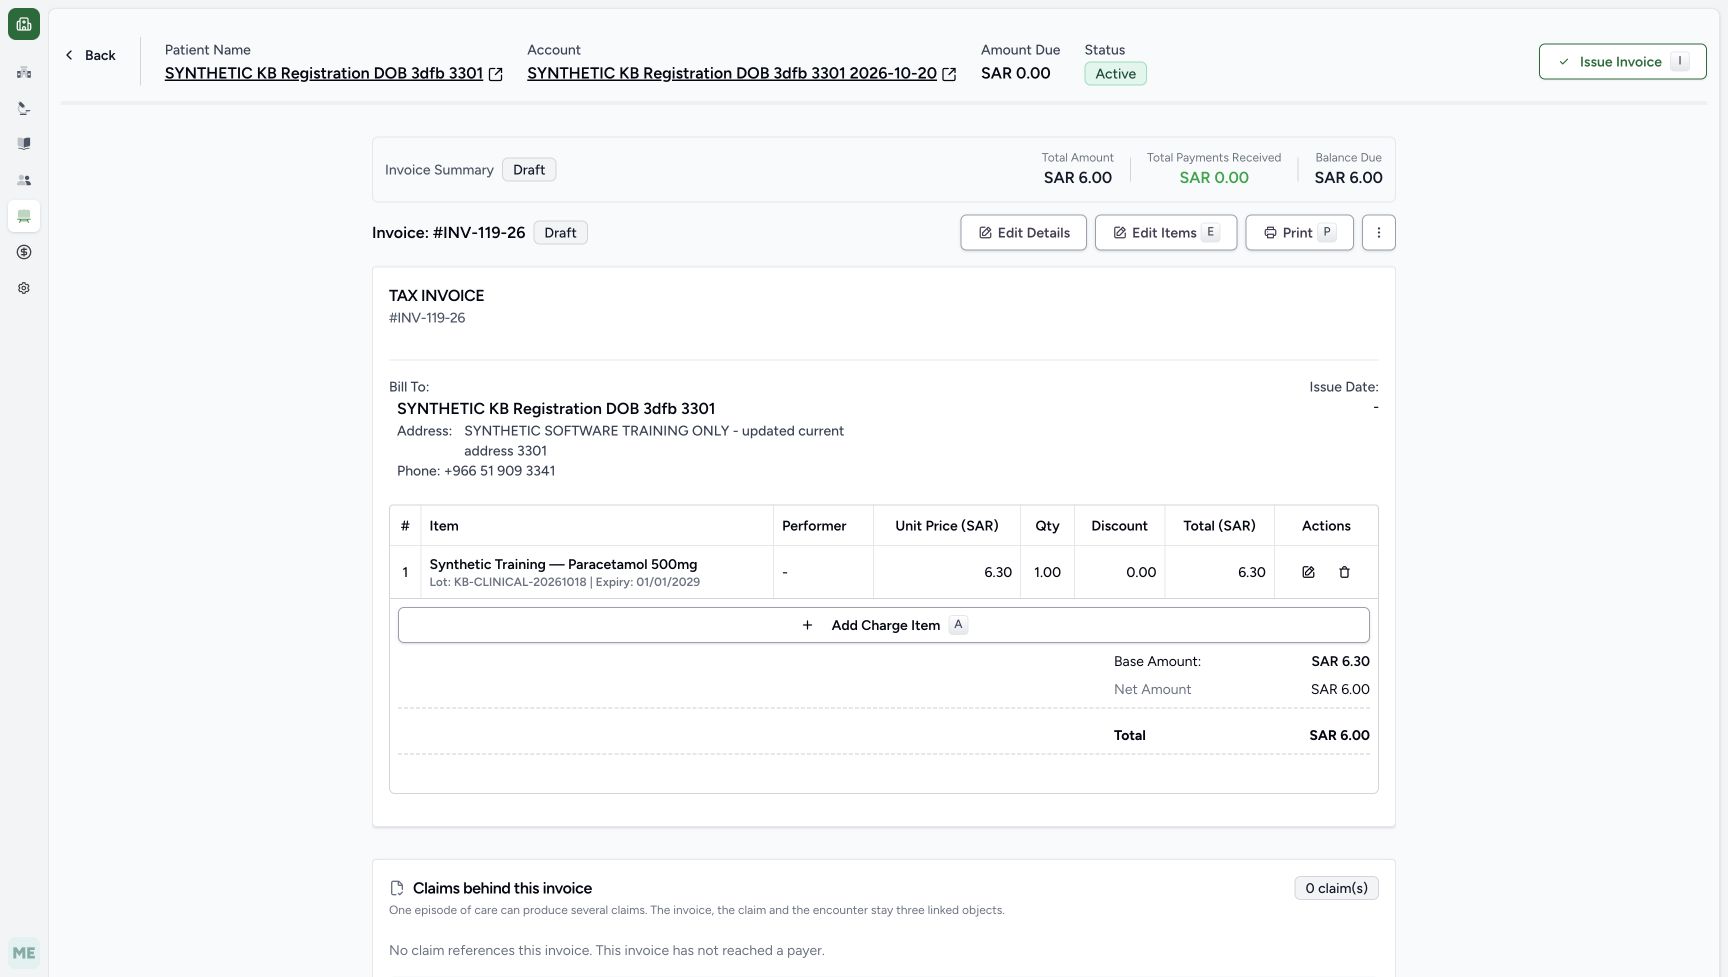Click the Discount value 0.00

pyautogui.click(x=1141, y=572)
